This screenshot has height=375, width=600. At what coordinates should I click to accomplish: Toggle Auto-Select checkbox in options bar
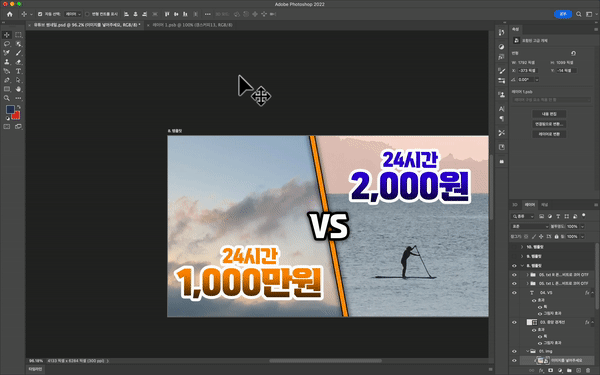[x=40, y=14]
